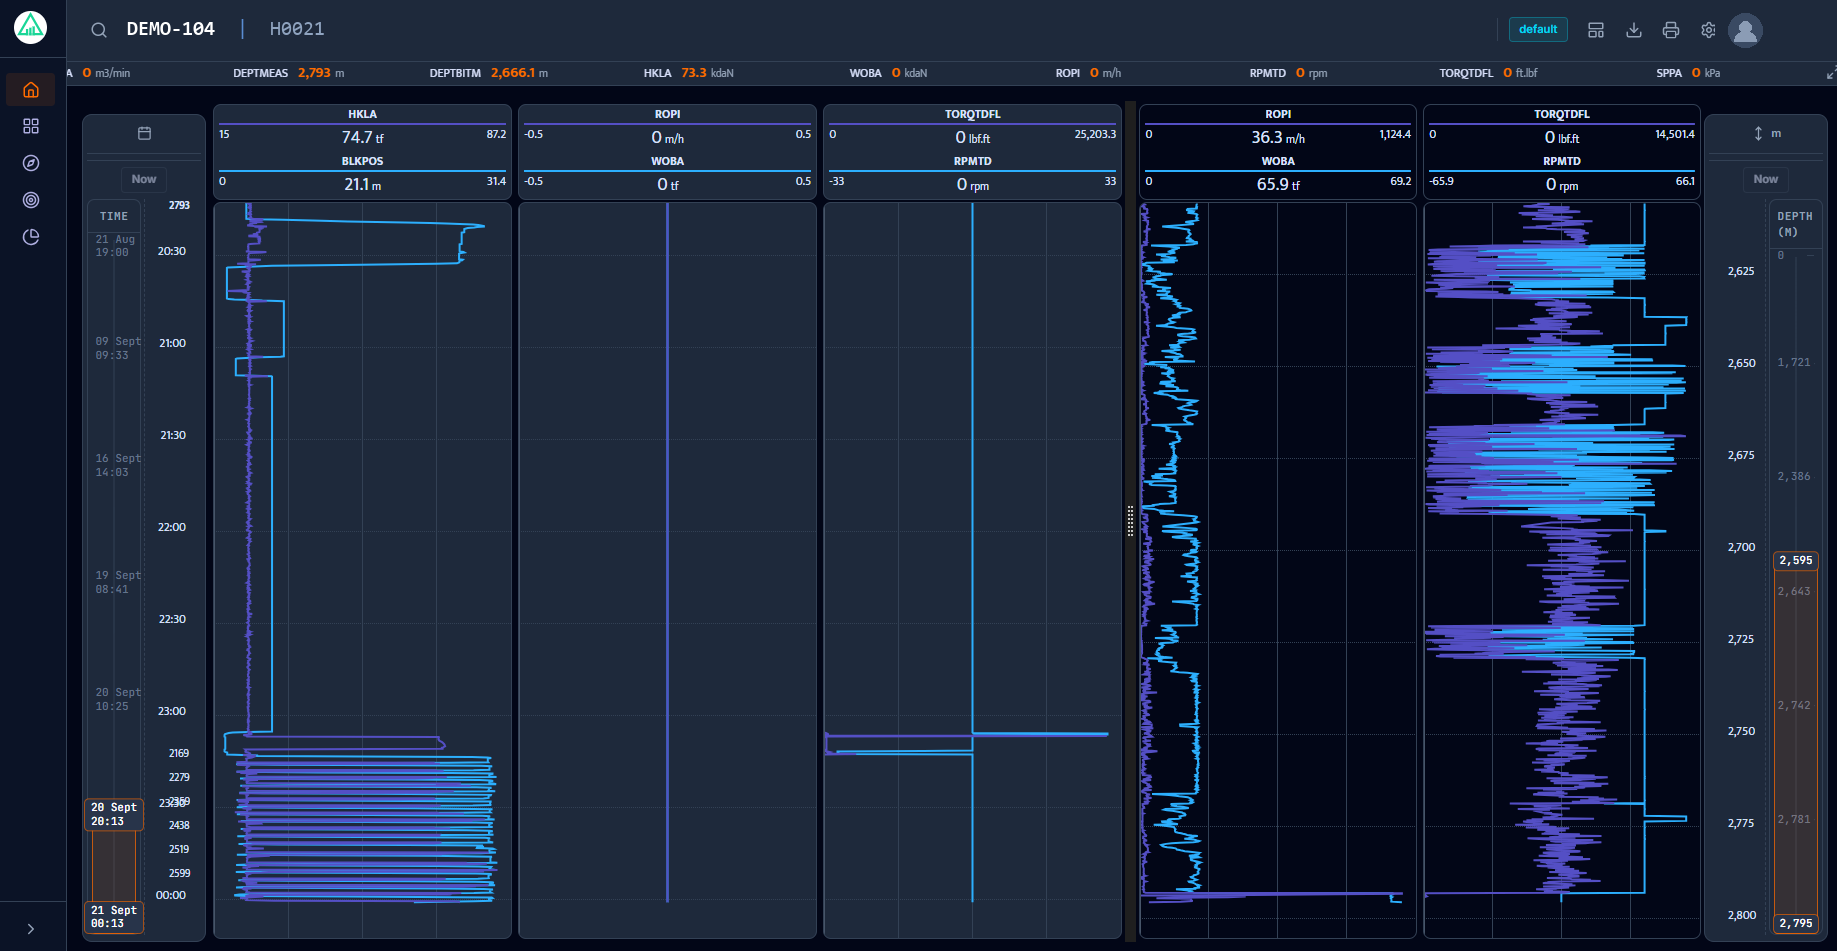Click the depth up-down arrow icon
Screen dimensions: 1837x951
[x=1758, y=133]
